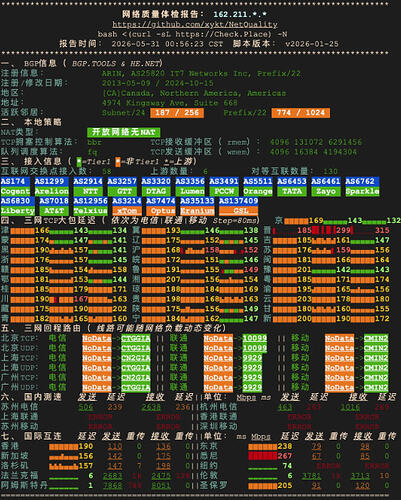401x500 pixels.
Task: Select red latency value 315
Action: point(382,230)
